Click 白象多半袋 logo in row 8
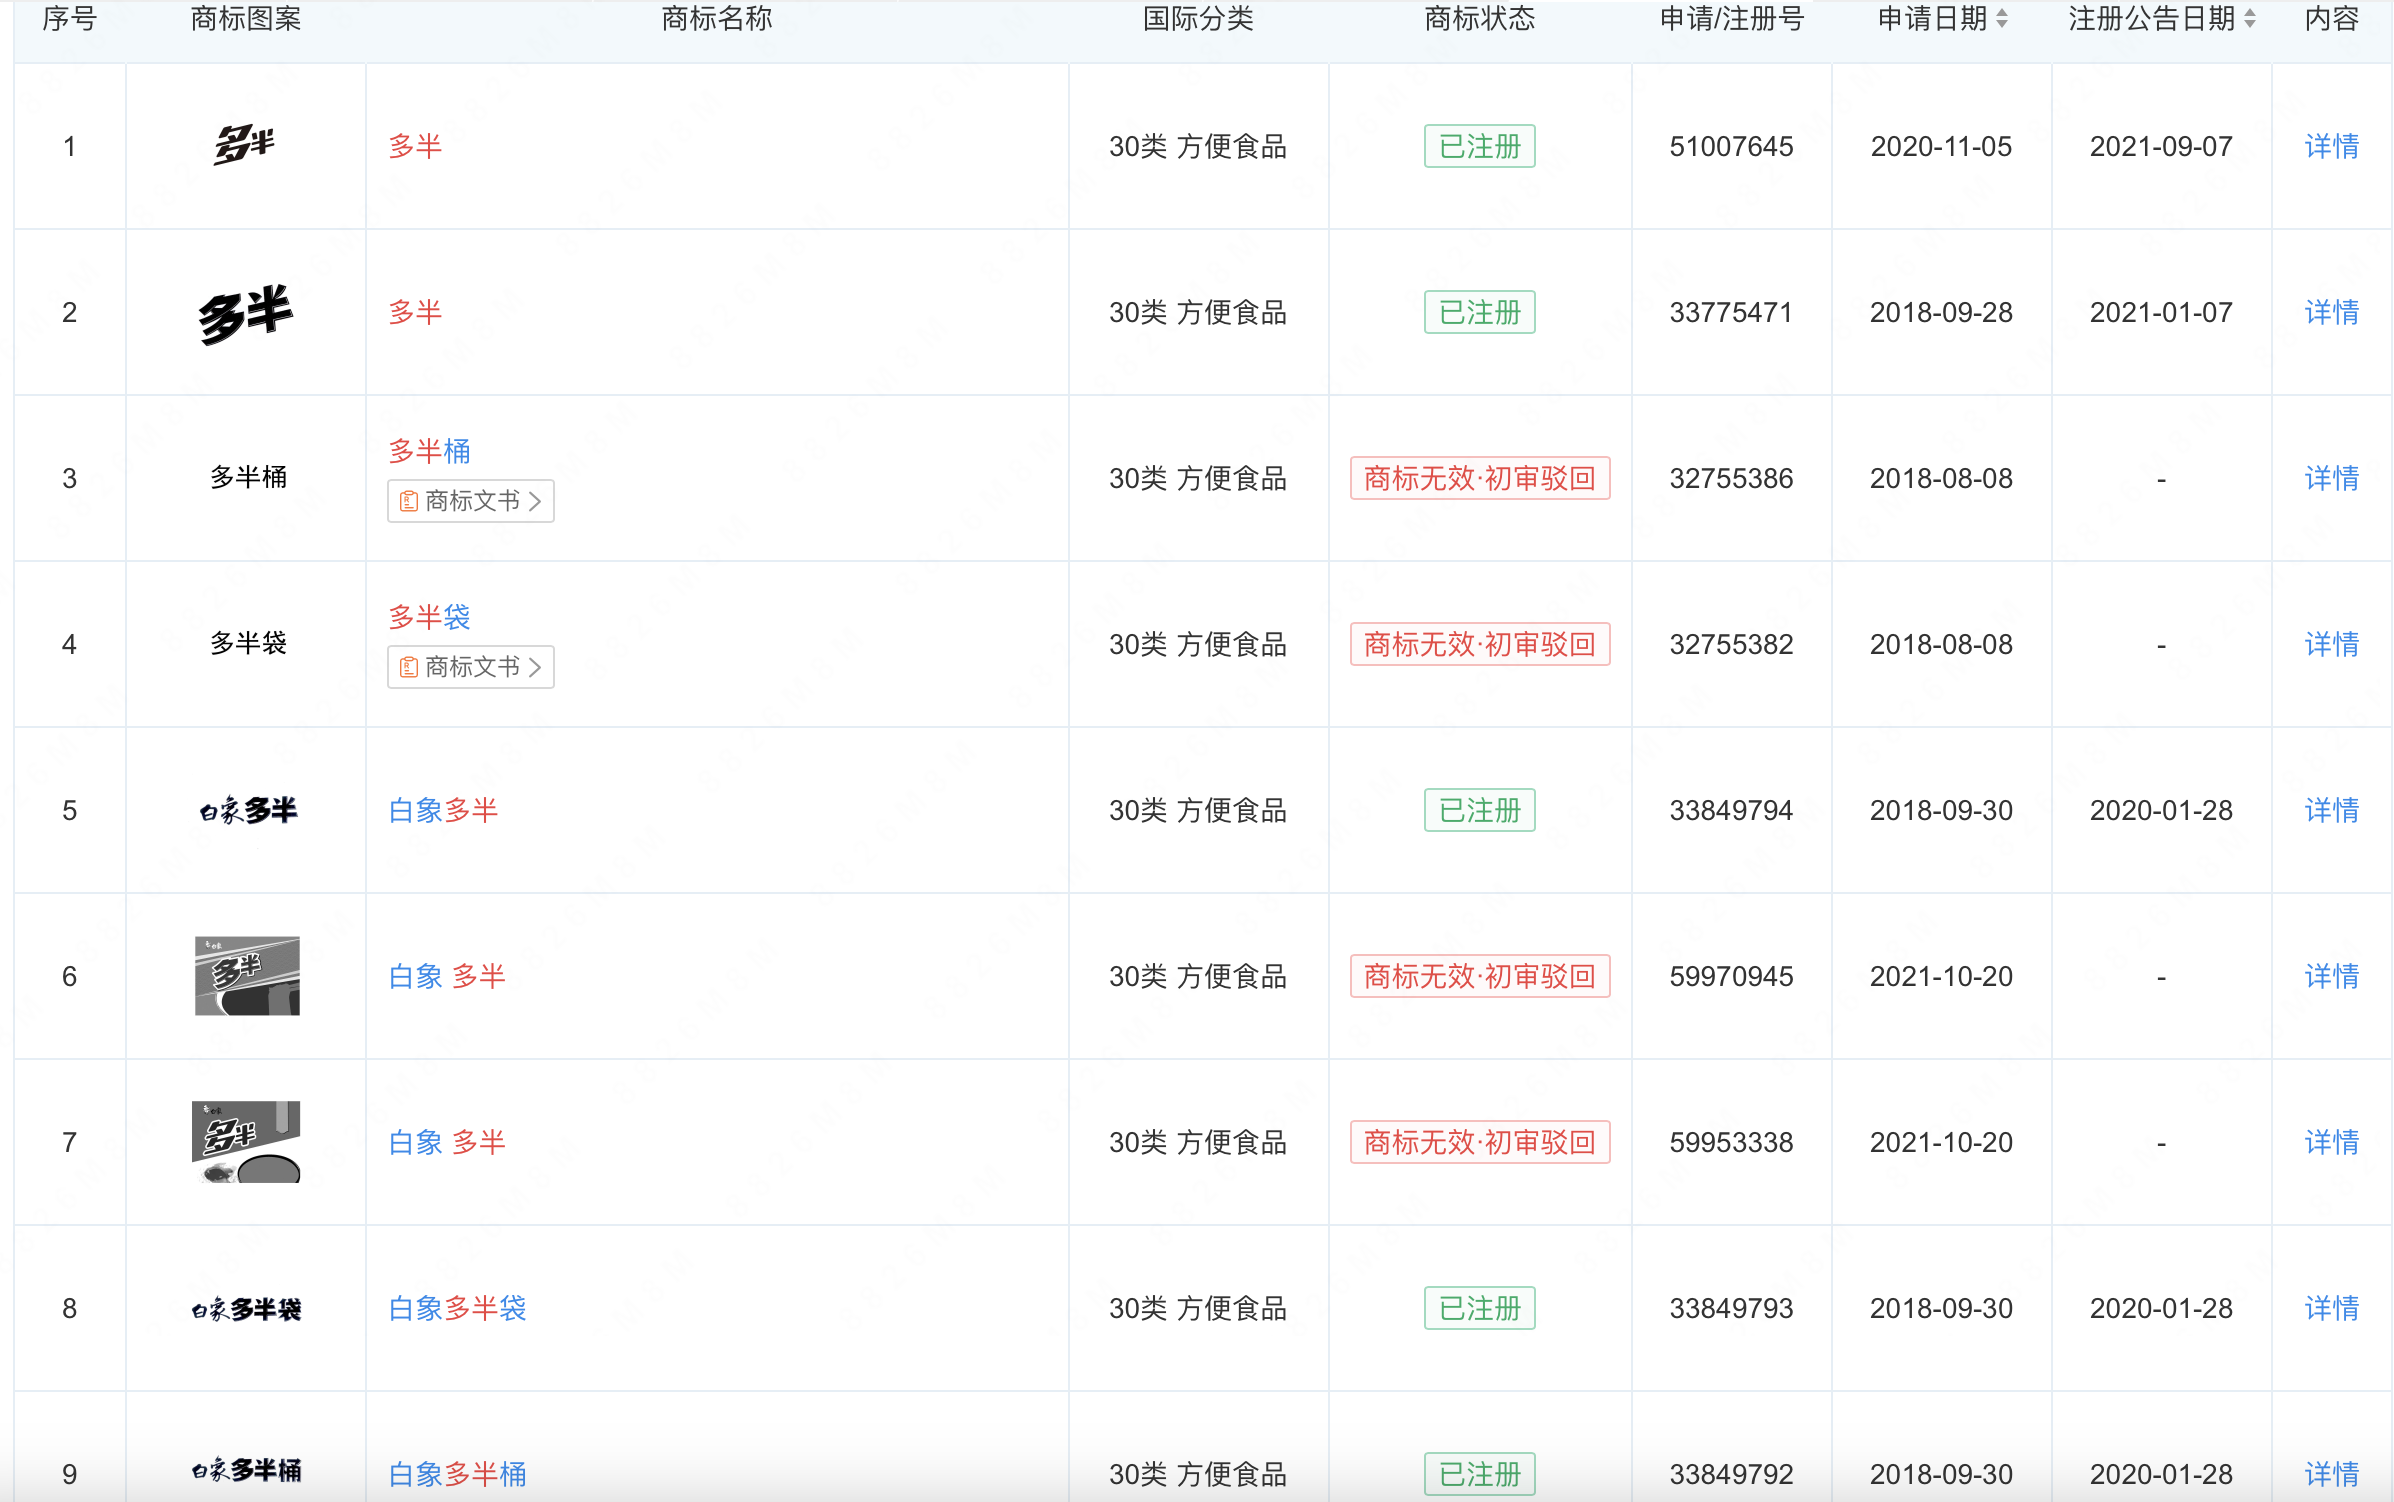 [x=246, y=1308]
